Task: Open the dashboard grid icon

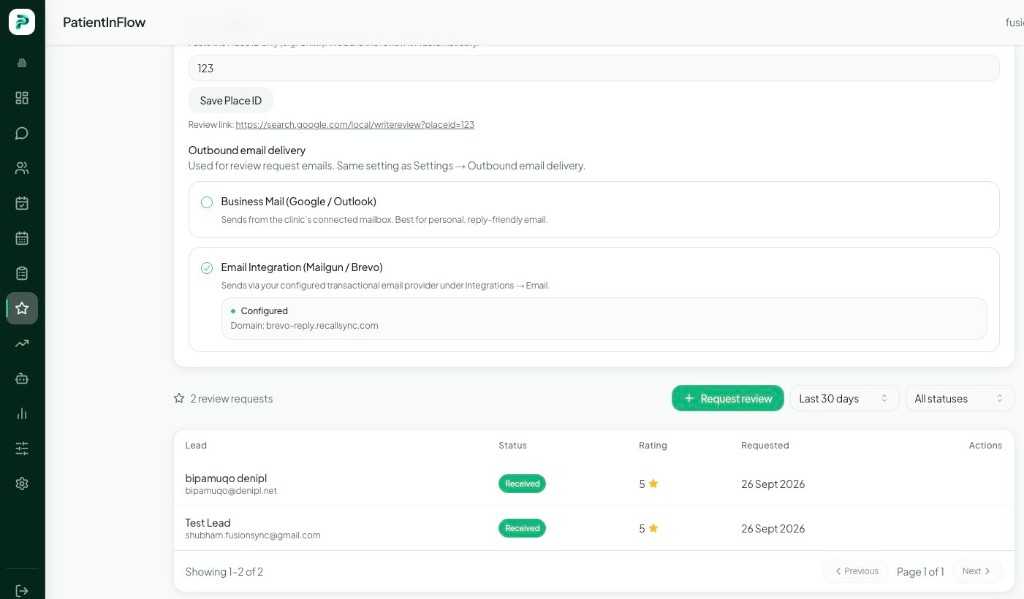Action: pyautogui.click(x=22, y=98)
